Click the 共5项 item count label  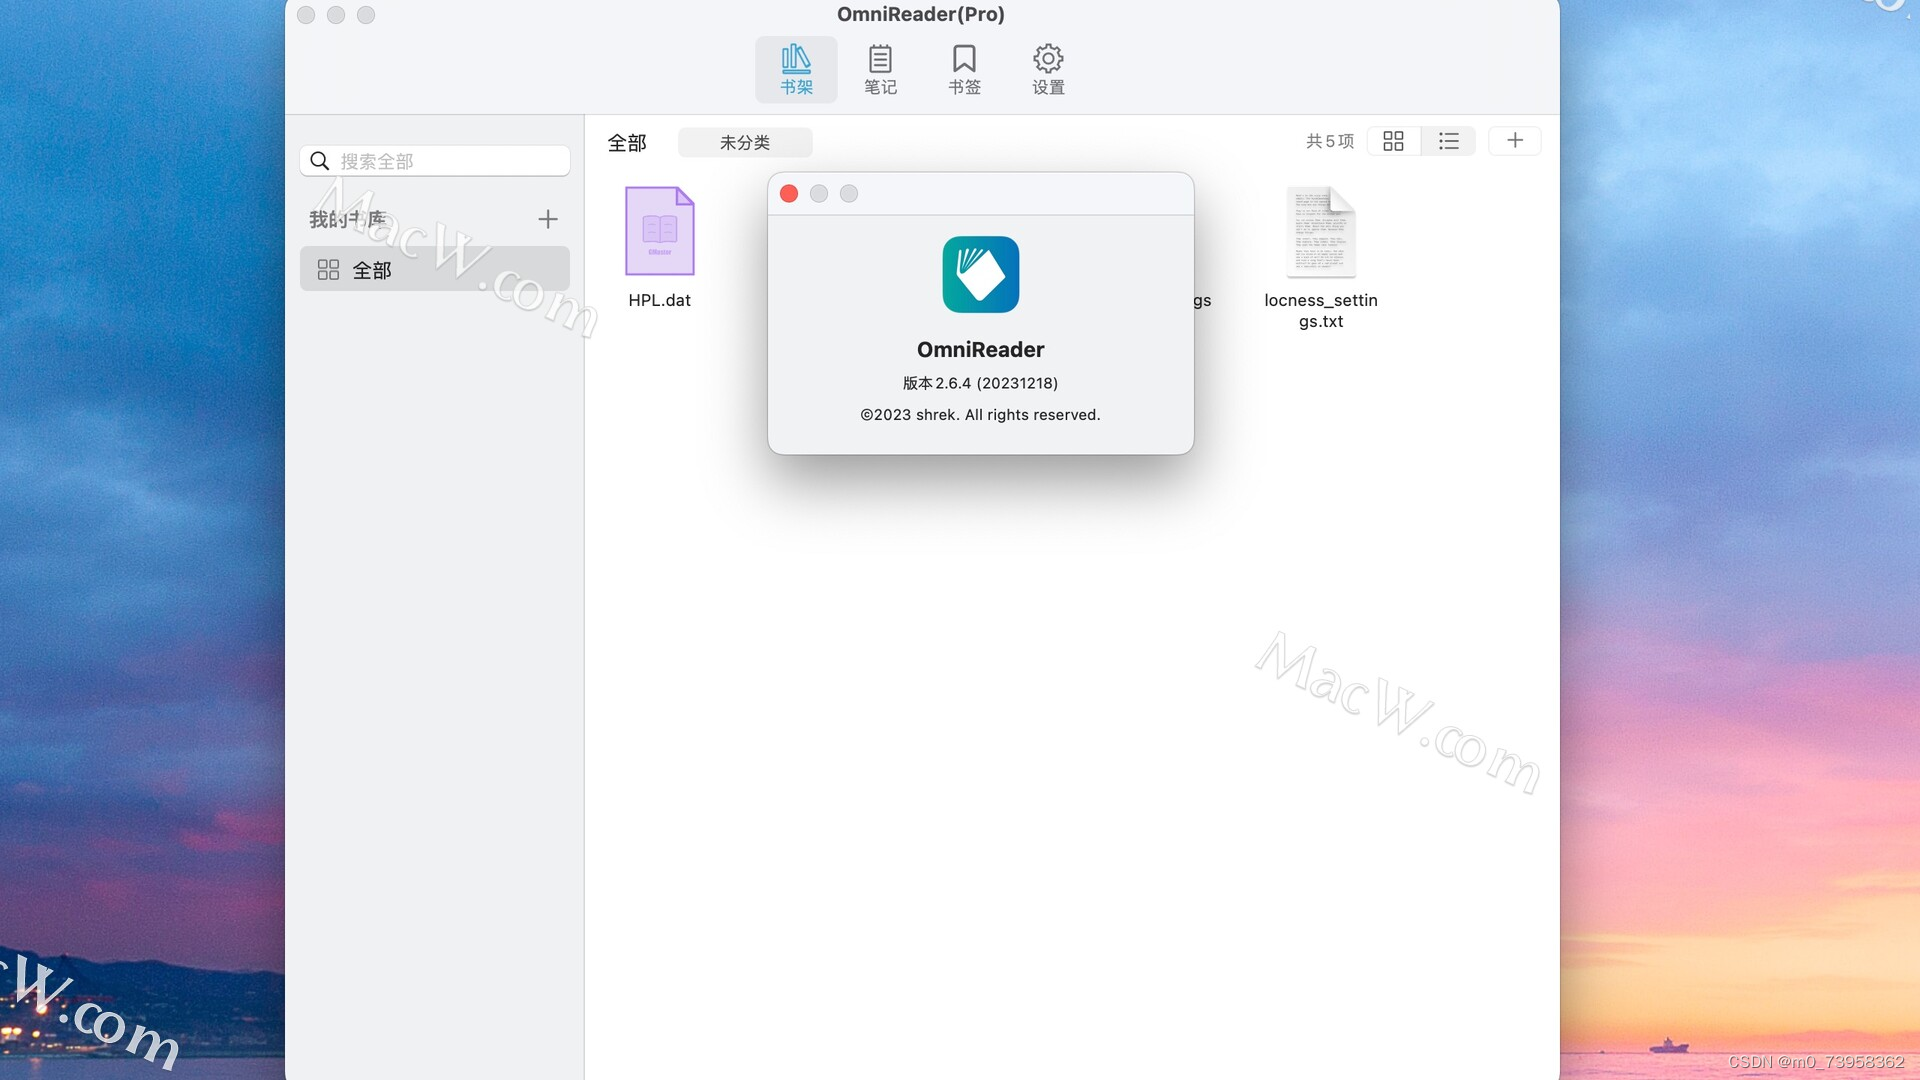tap(1329, 141)
